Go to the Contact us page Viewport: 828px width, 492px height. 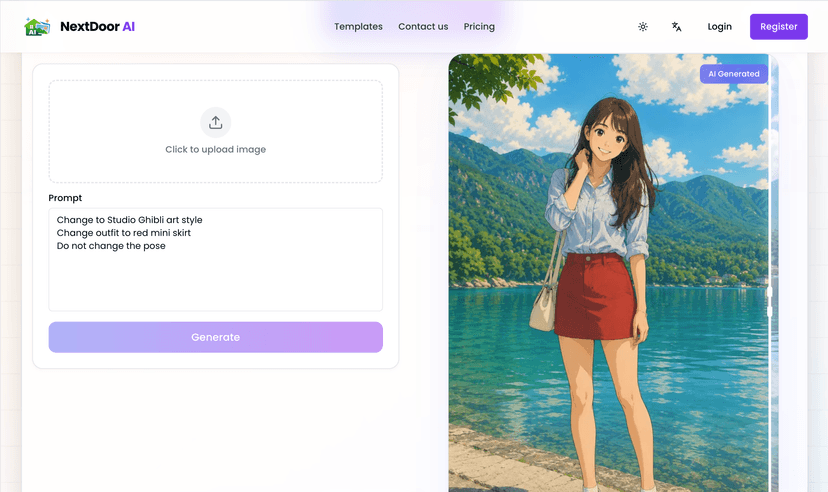point(423,26)
